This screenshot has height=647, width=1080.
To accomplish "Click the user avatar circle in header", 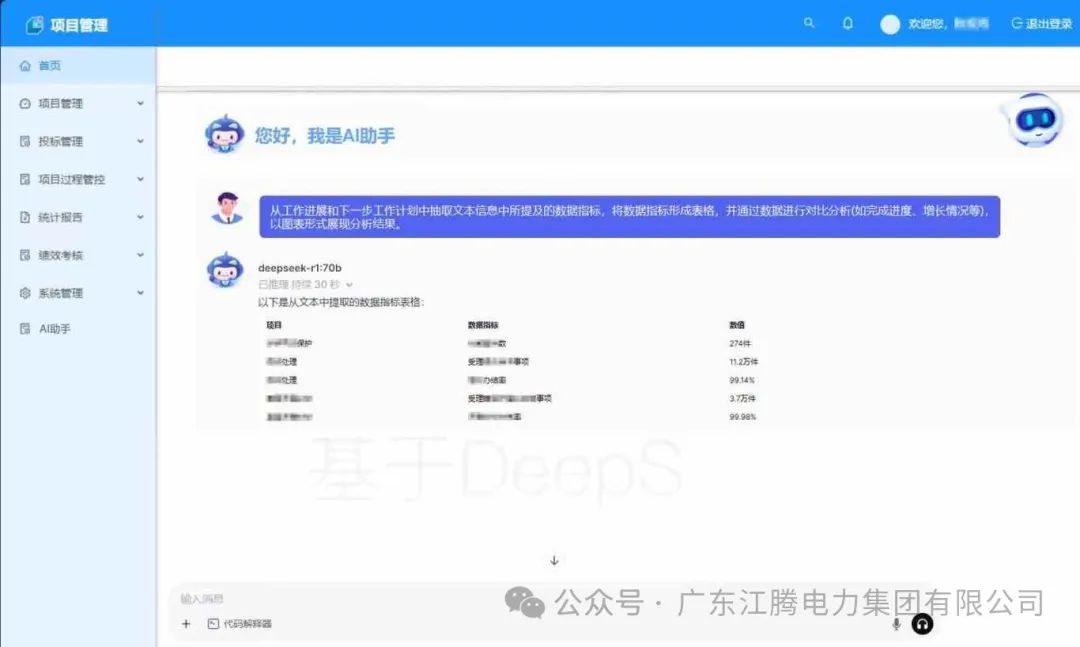I will pyautogui.click(x=890, y=25).
